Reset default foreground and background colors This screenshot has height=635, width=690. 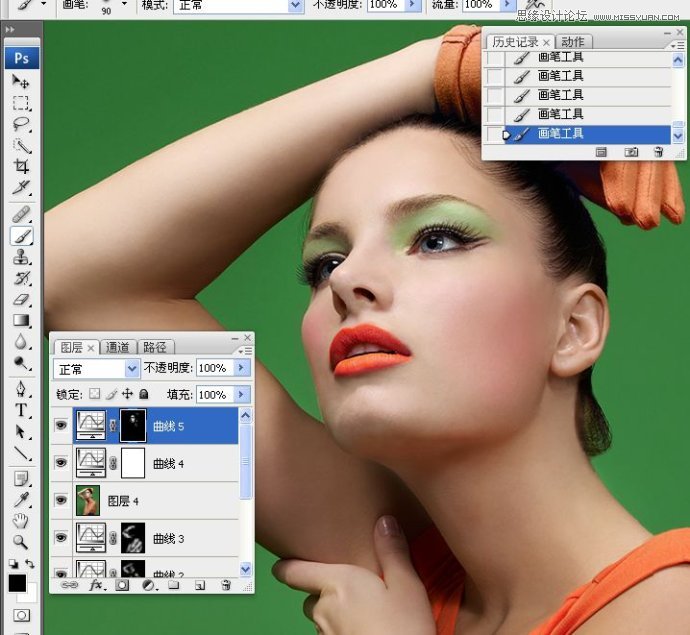pos(13,564)
